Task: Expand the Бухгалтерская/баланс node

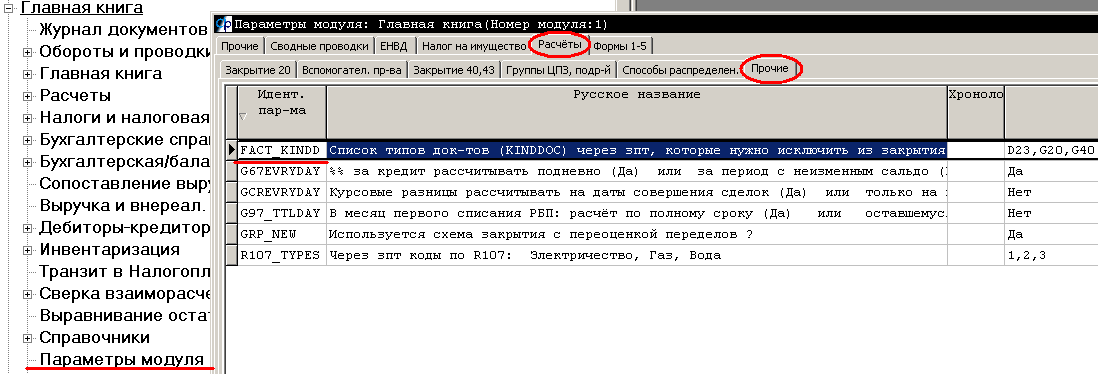Action: (x=28, y=162)
